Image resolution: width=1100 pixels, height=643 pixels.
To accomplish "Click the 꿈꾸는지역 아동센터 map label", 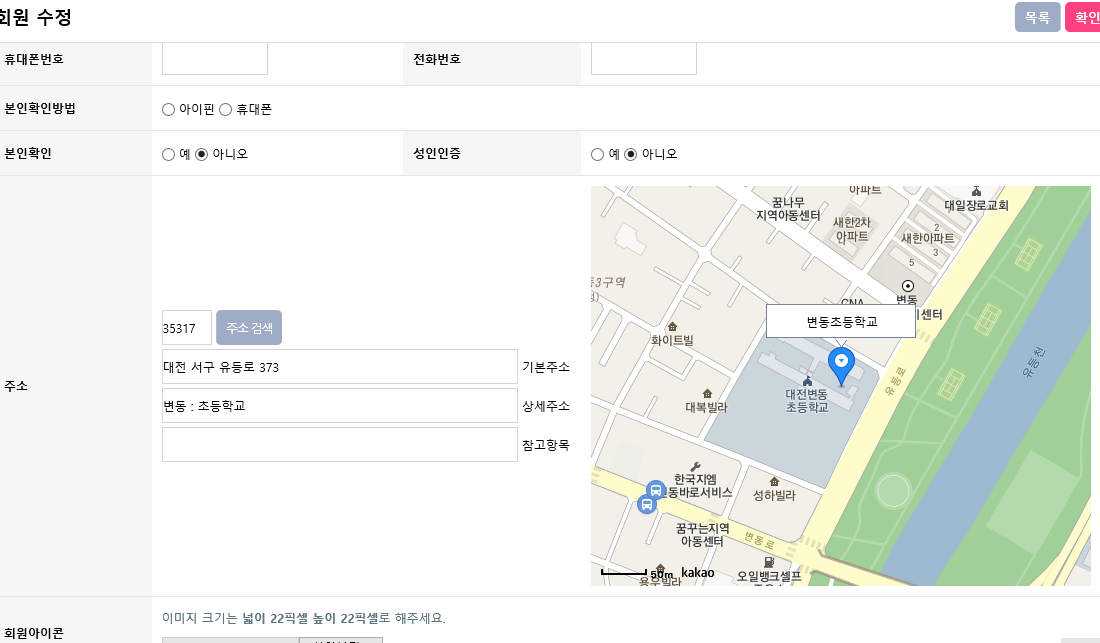I will point(702,535).
